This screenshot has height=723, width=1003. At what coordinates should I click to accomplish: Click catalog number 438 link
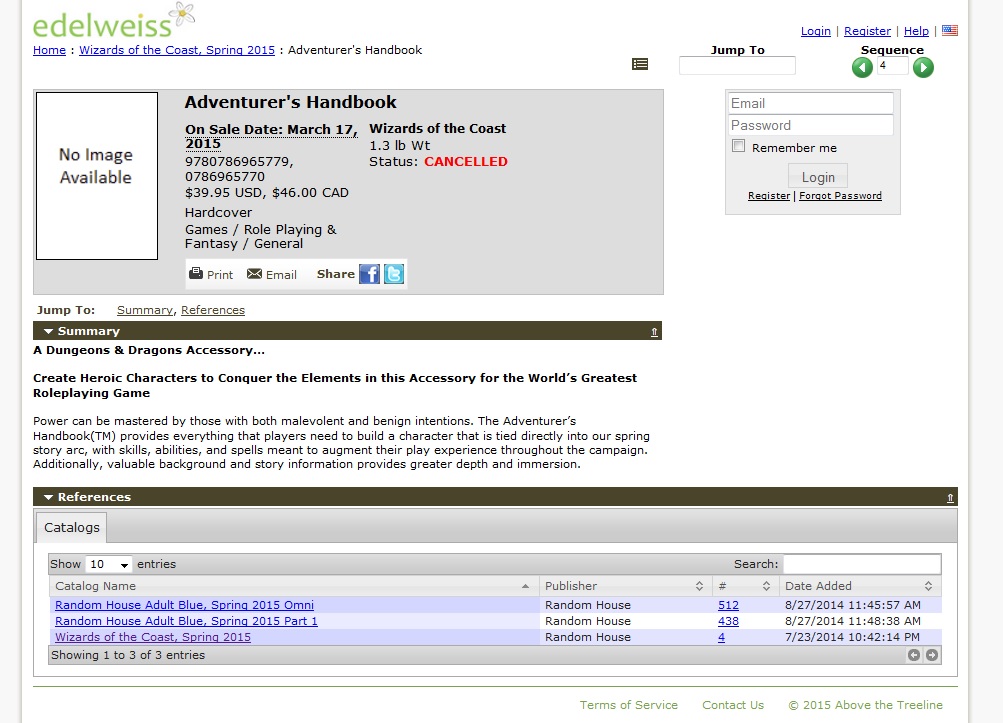tap(728, 621)
